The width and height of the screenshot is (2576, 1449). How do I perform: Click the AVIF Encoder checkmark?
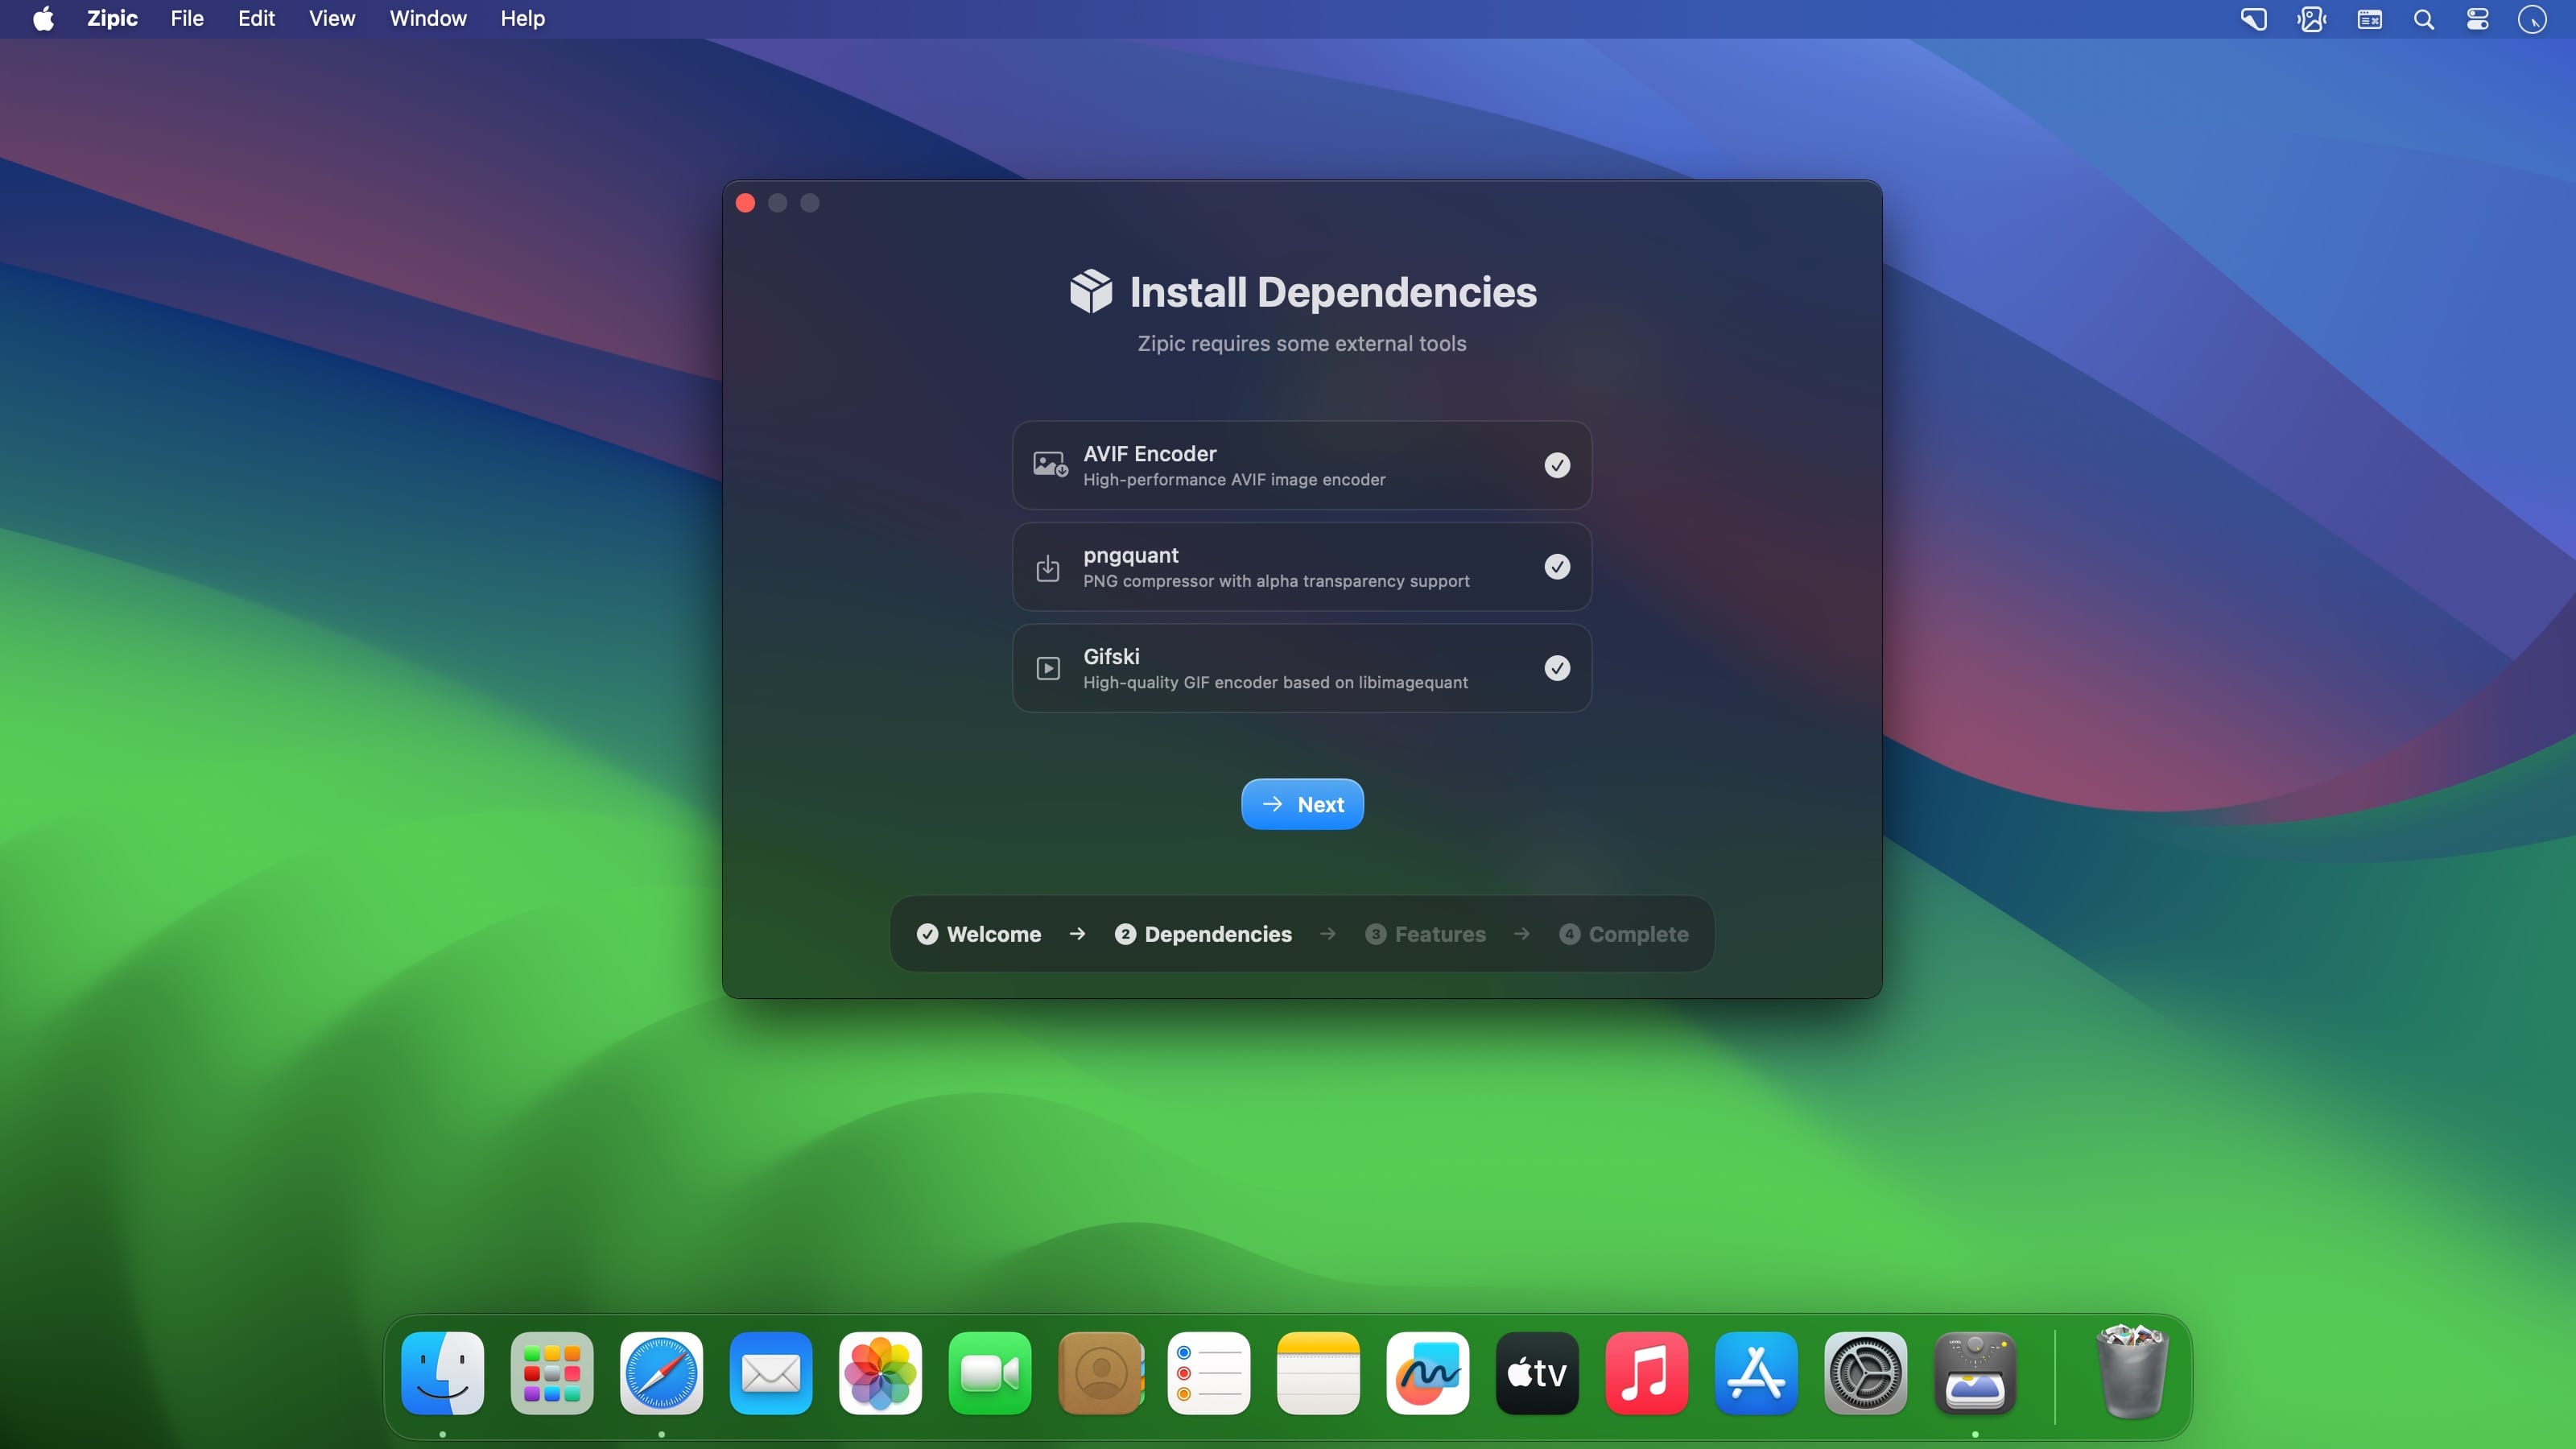click(1556, 465)
